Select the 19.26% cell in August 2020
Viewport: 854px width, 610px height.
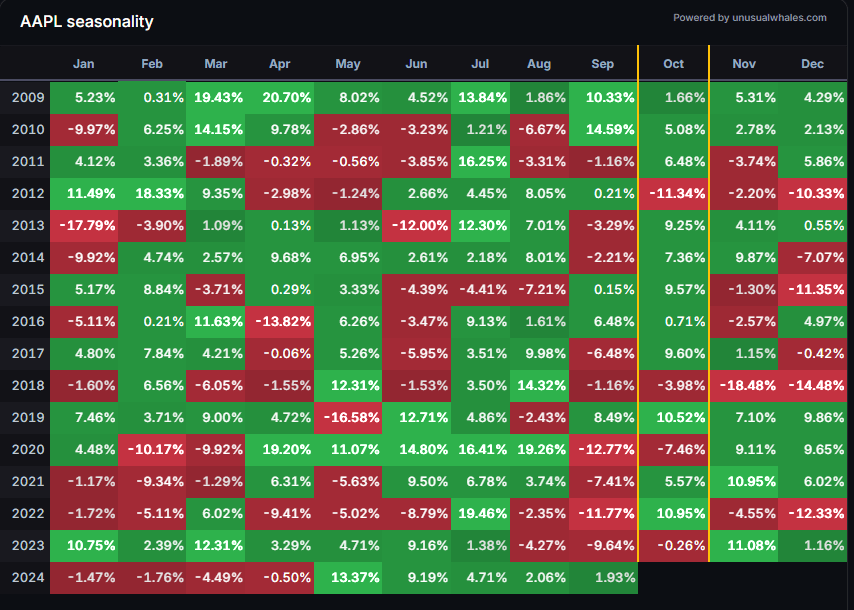point(538,450)
